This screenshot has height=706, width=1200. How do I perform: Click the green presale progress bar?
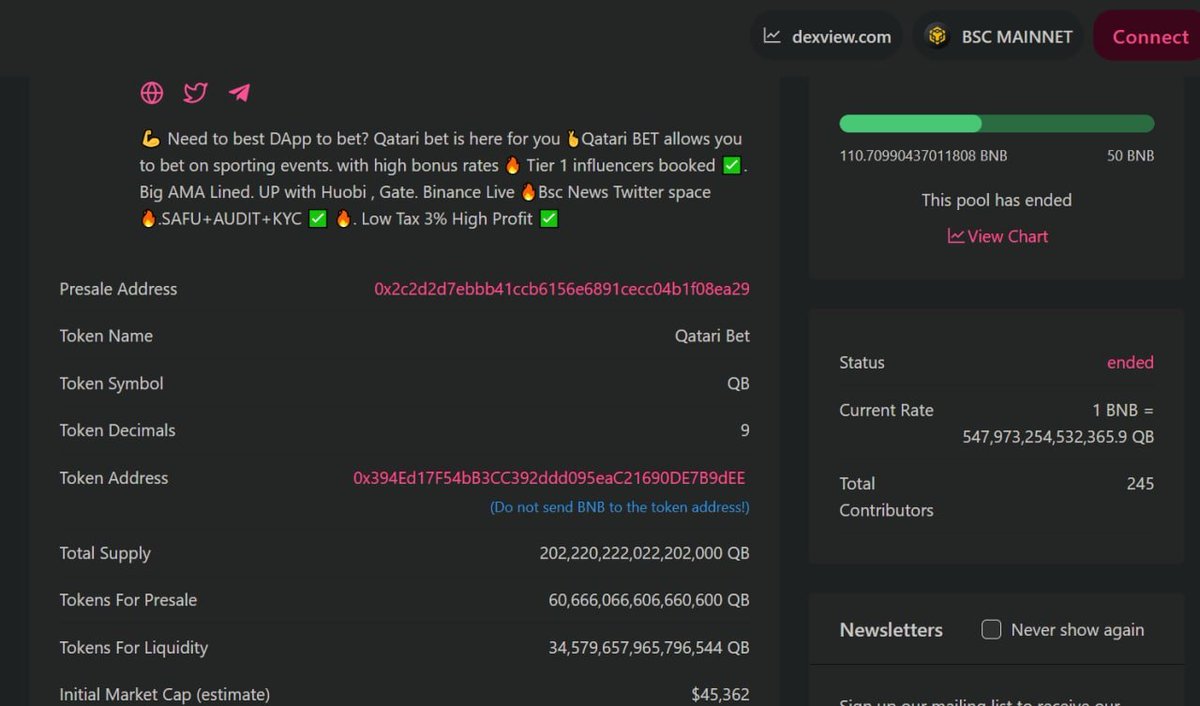pyautogui.click(x=910, y=123)
